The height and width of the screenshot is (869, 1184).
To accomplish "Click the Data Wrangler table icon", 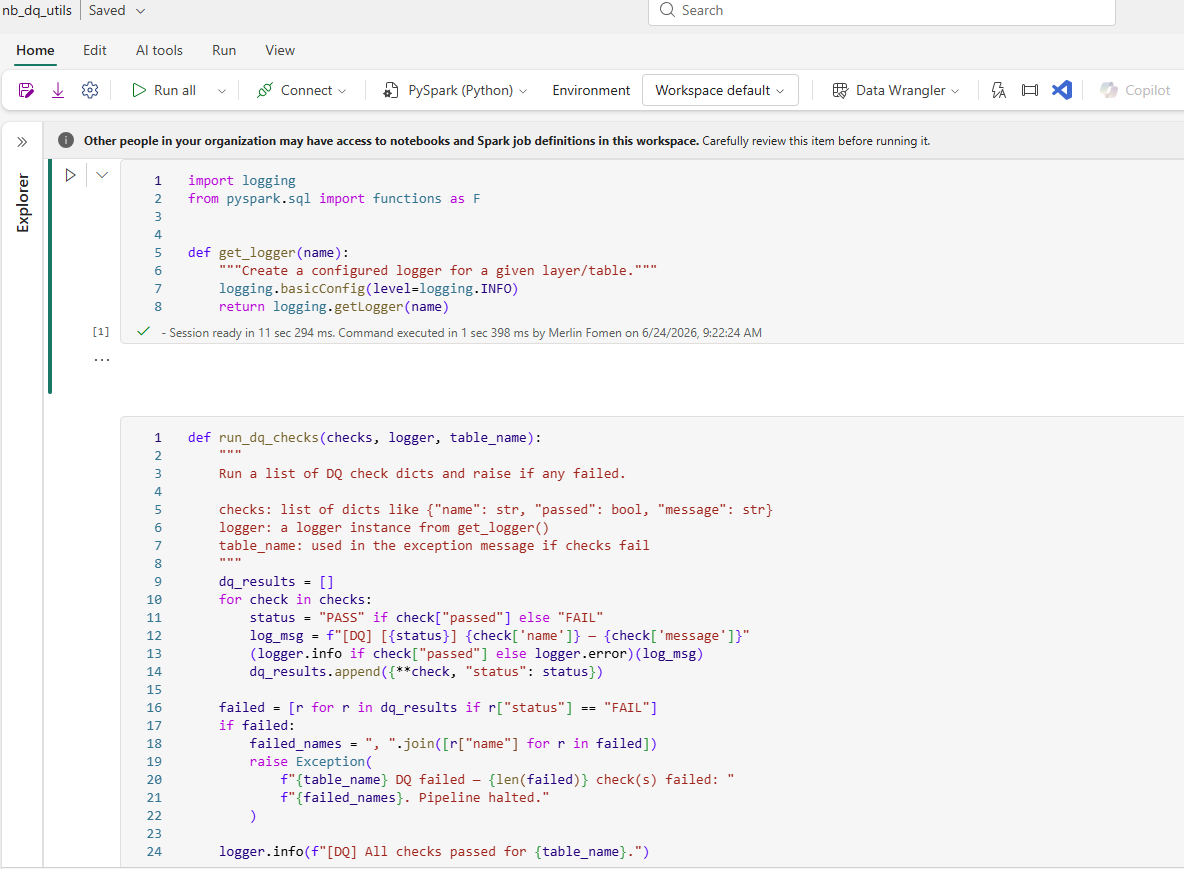I will pyautogui.click(x=840, y=91).
